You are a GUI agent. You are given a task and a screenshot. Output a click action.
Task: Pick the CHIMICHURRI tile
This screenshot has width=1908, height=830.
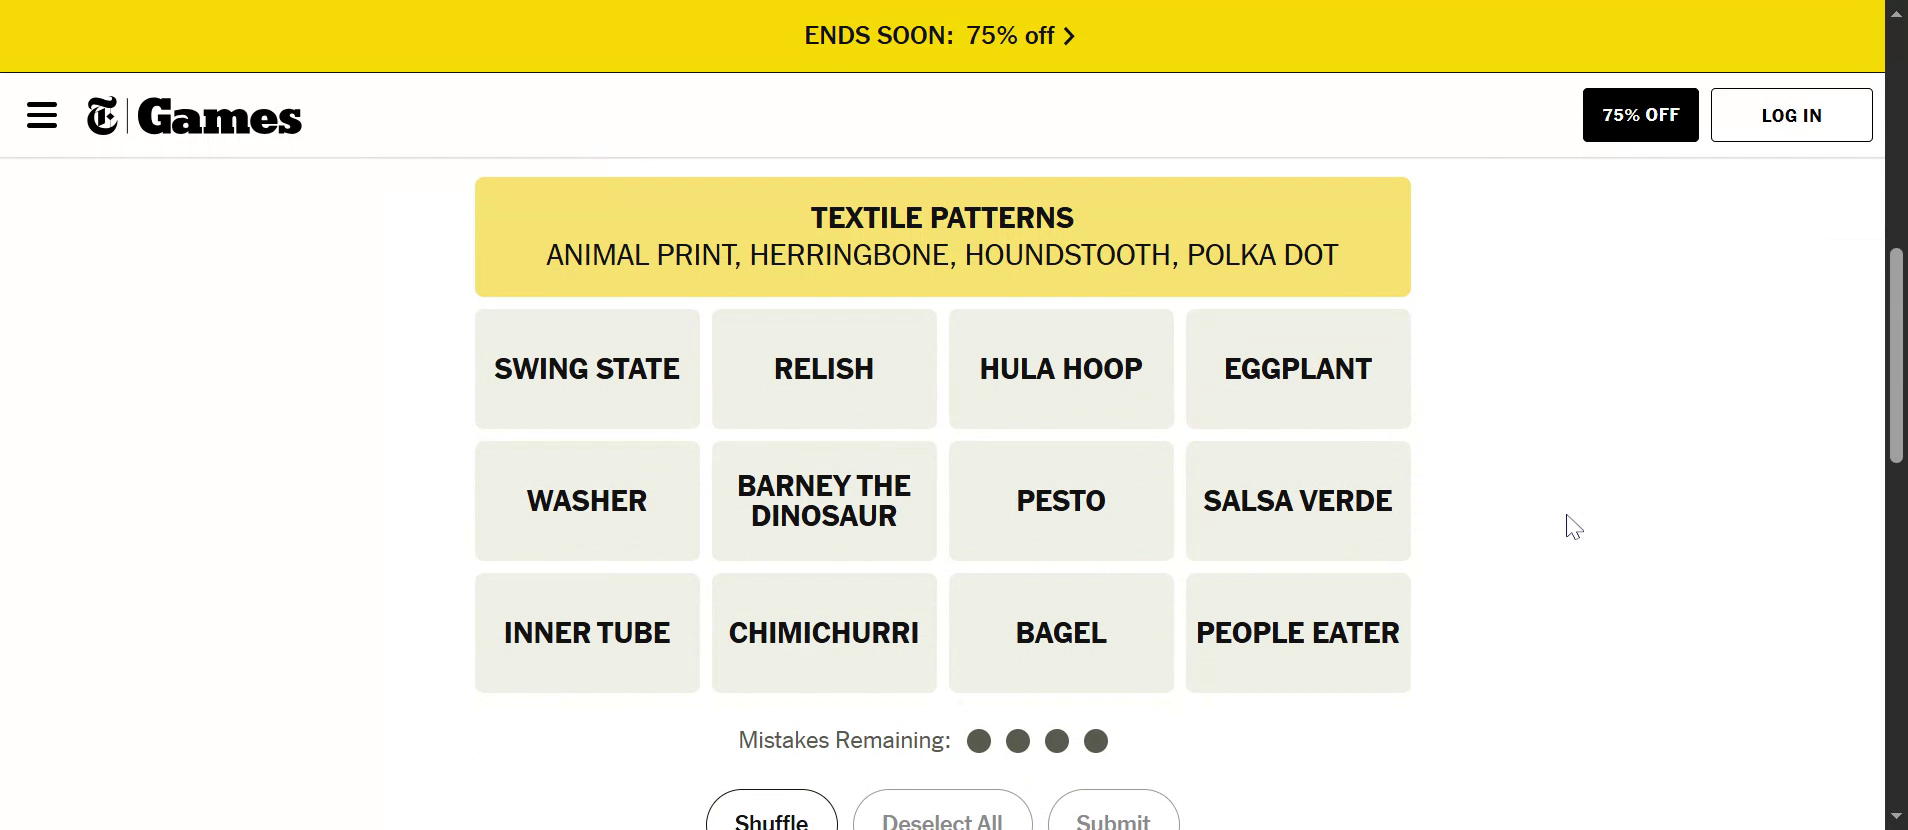[x=824, y=633]
